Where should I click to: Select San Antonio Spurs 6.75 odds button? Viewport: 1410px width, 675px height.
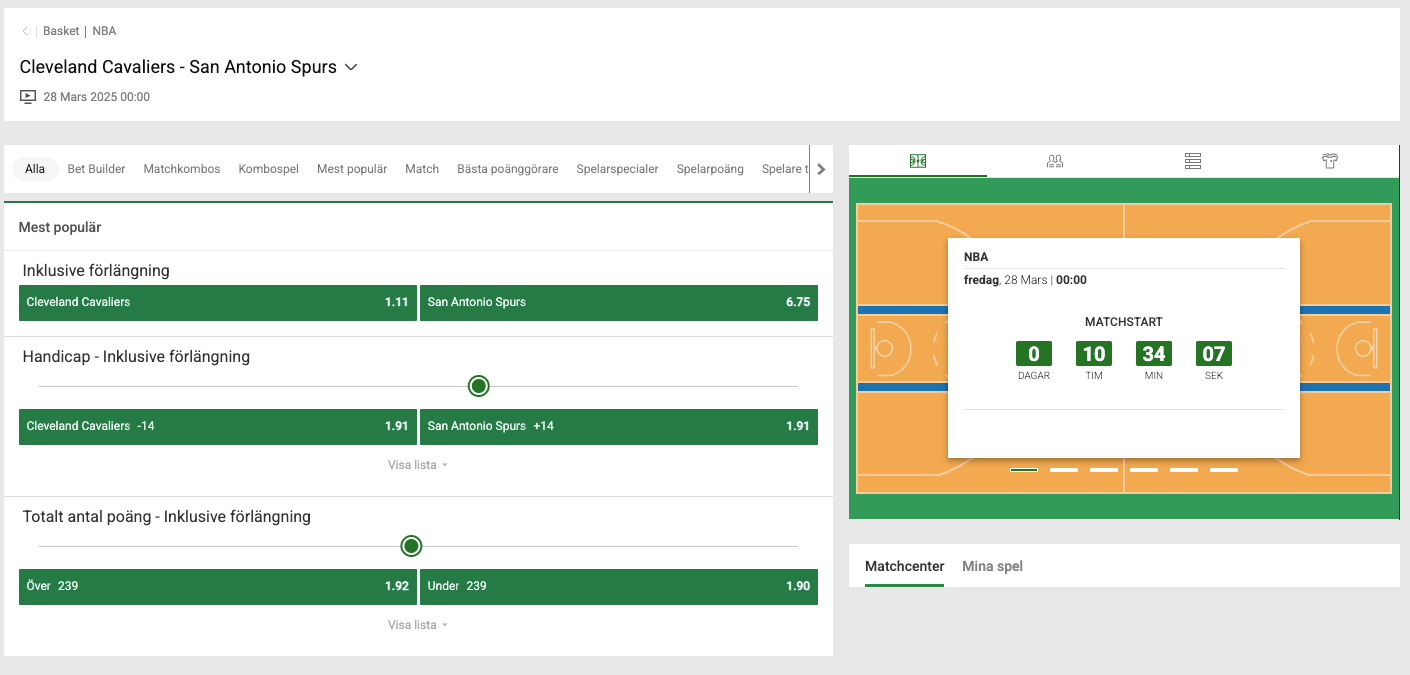(619, 302)
